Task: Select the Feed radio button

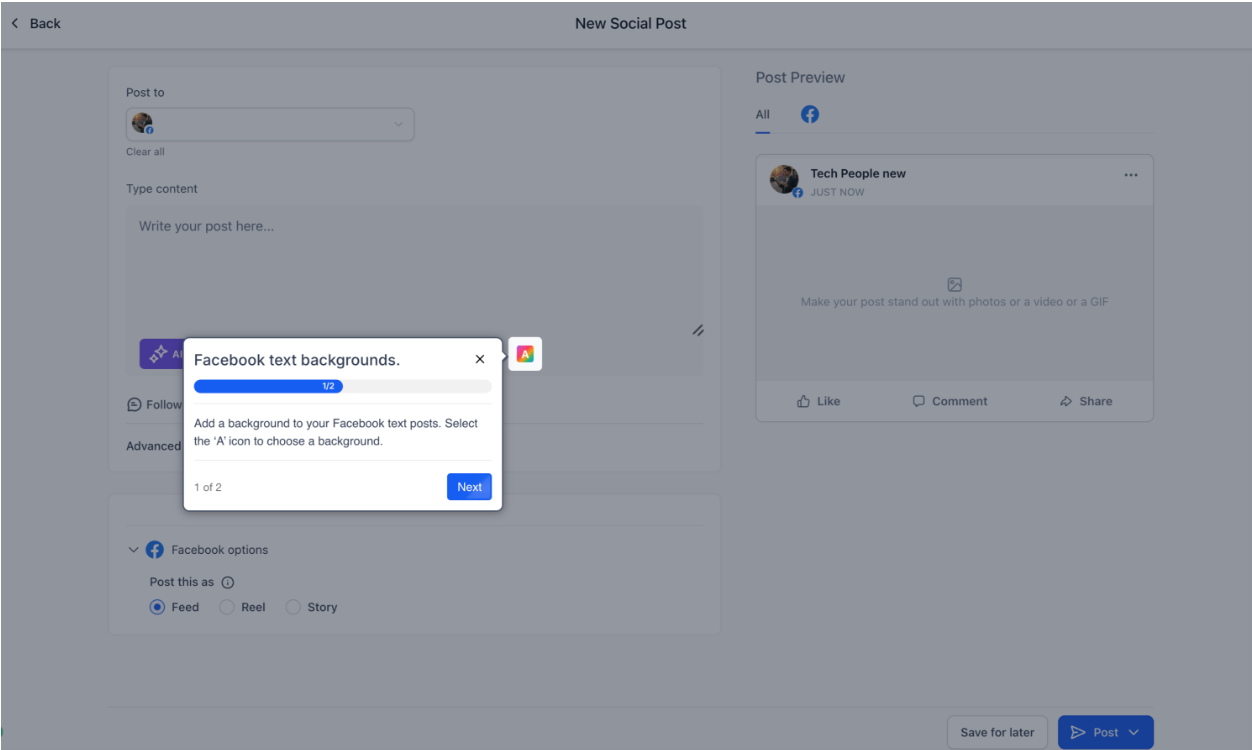Action: (x=157, y=607)
